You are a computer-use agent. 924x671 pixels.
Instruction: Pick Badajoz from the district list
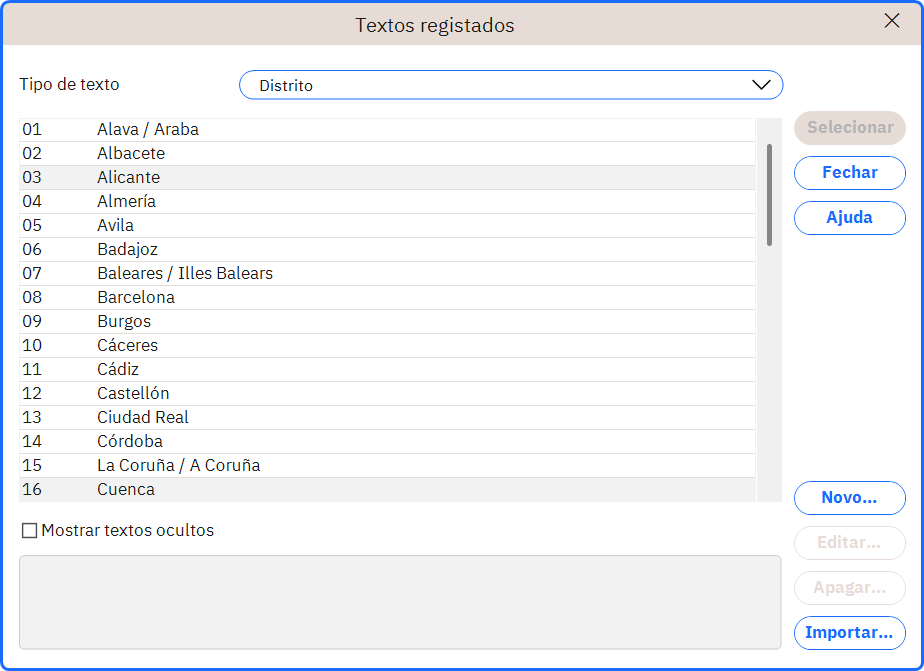click(x=387, y=250)
